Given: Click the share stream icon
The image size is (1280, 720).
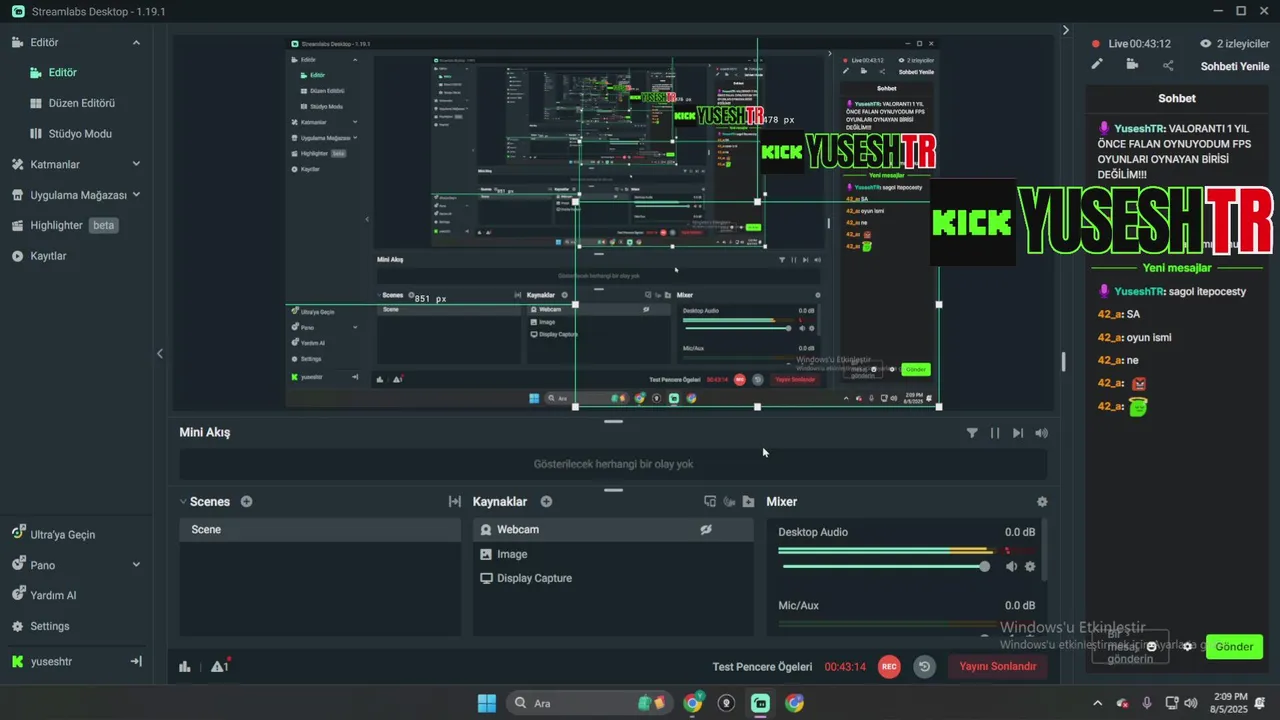Looking at the screenshot, I should 1168,66.
